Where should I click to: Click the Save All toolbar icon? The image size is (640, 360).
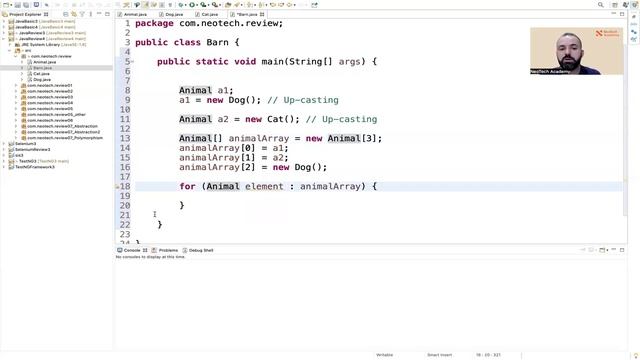[x=26, y=5]
